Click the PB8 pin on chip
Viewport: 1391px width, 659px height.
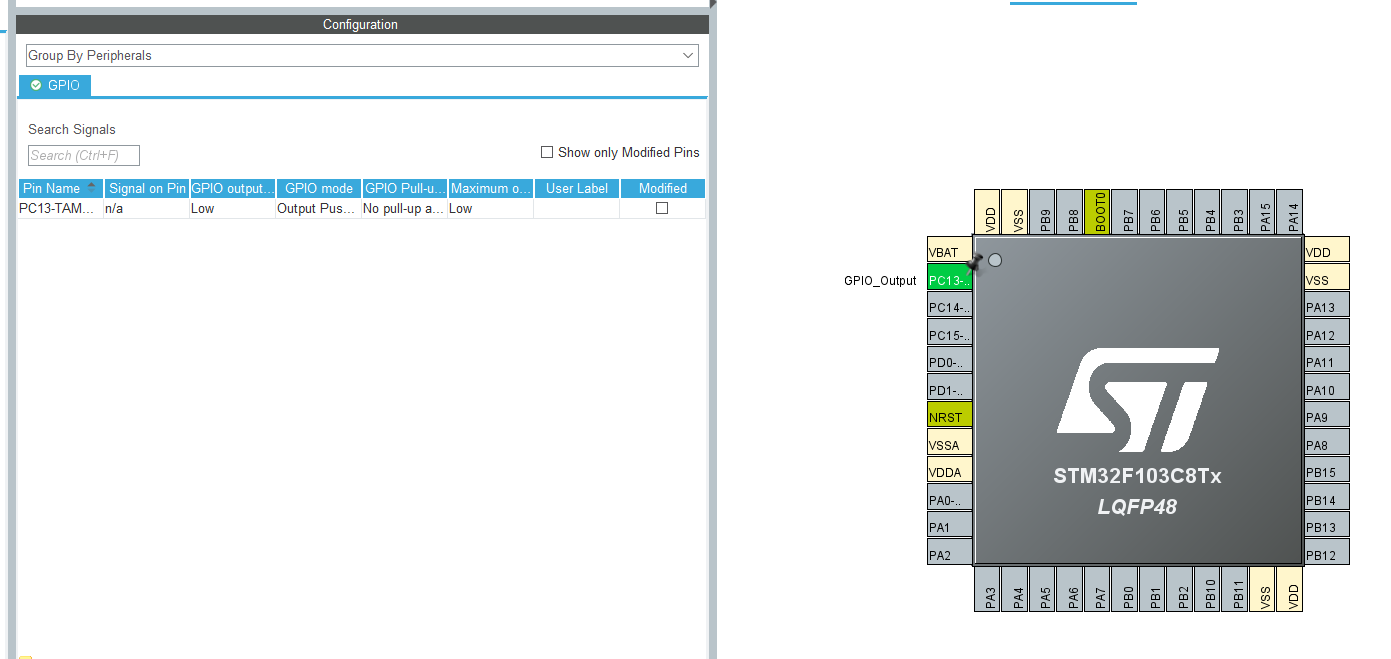click(1070, 212)
